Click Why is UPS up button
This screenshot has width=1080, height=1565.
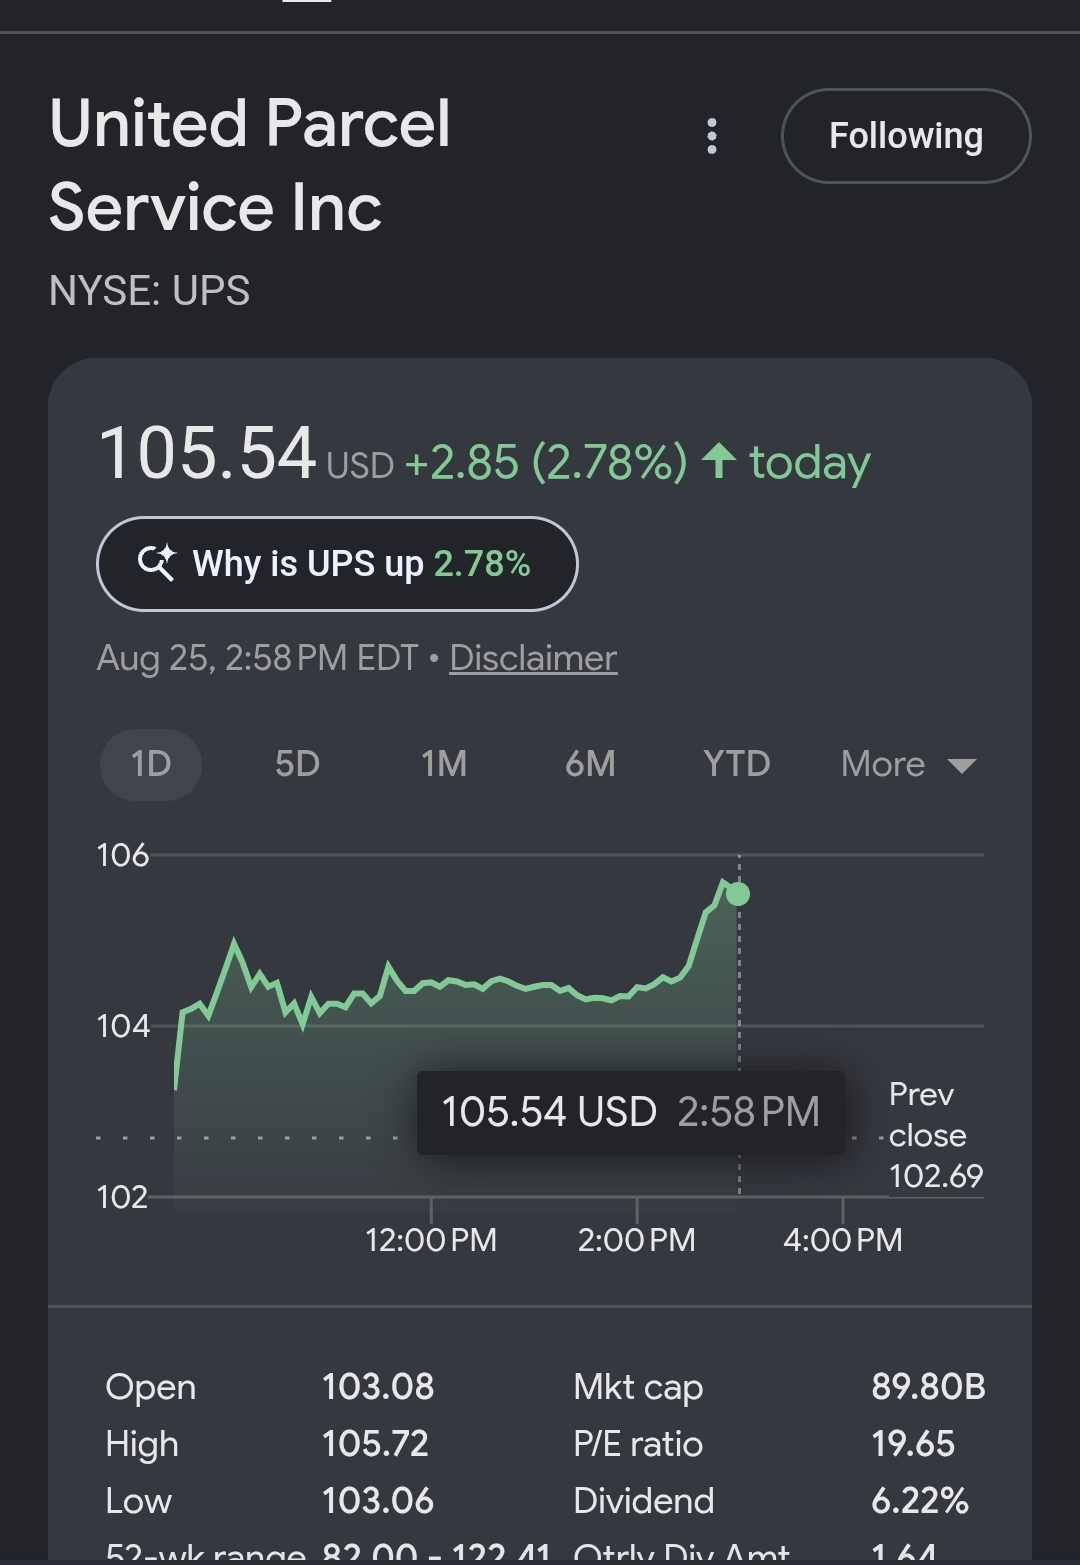337,564
